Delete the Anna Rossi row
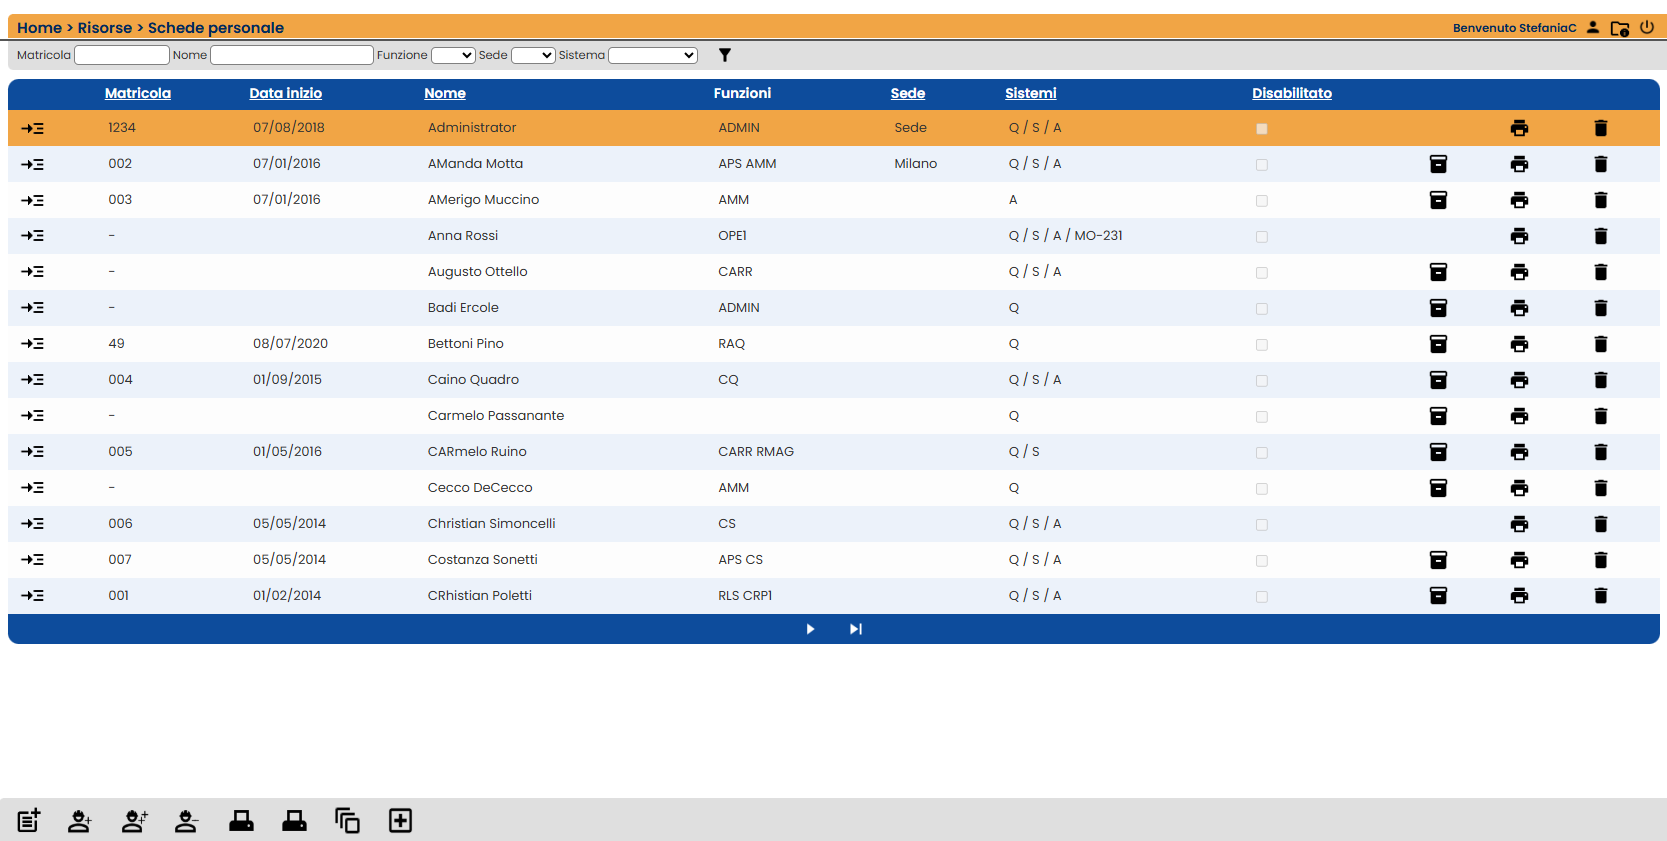 1600,236
